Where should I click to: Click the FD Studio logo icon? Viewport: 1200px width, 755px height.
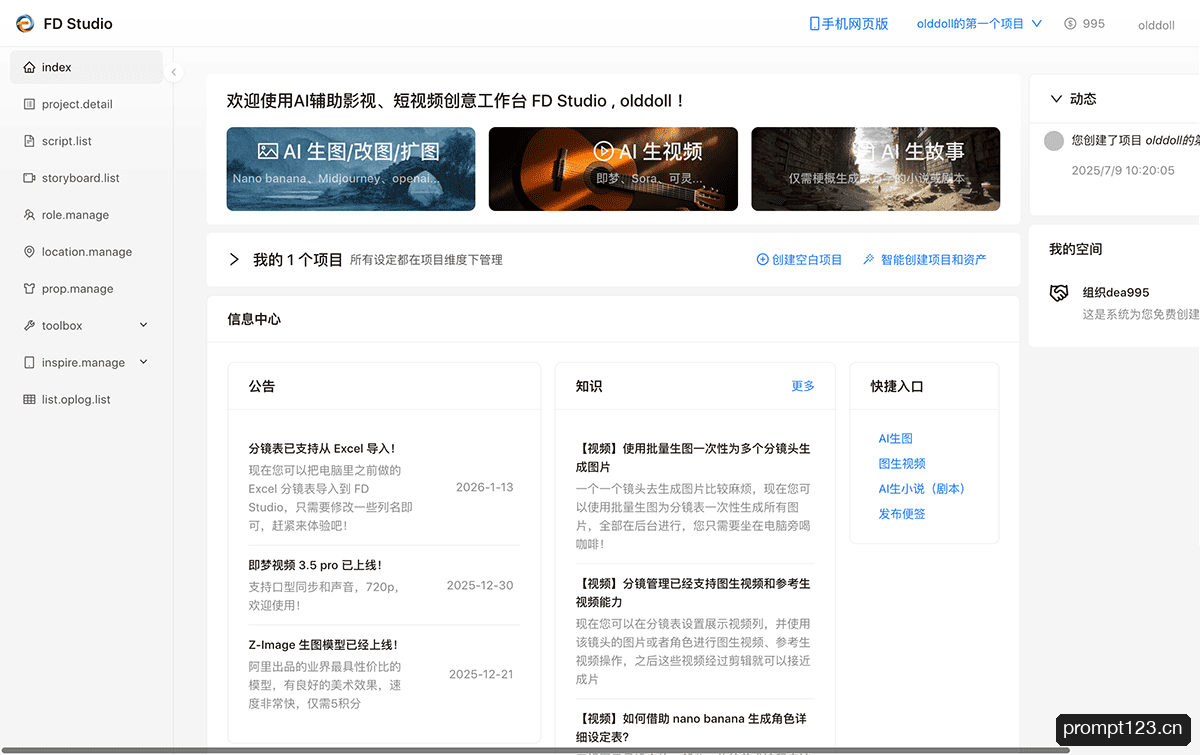(x=25, y=23)
